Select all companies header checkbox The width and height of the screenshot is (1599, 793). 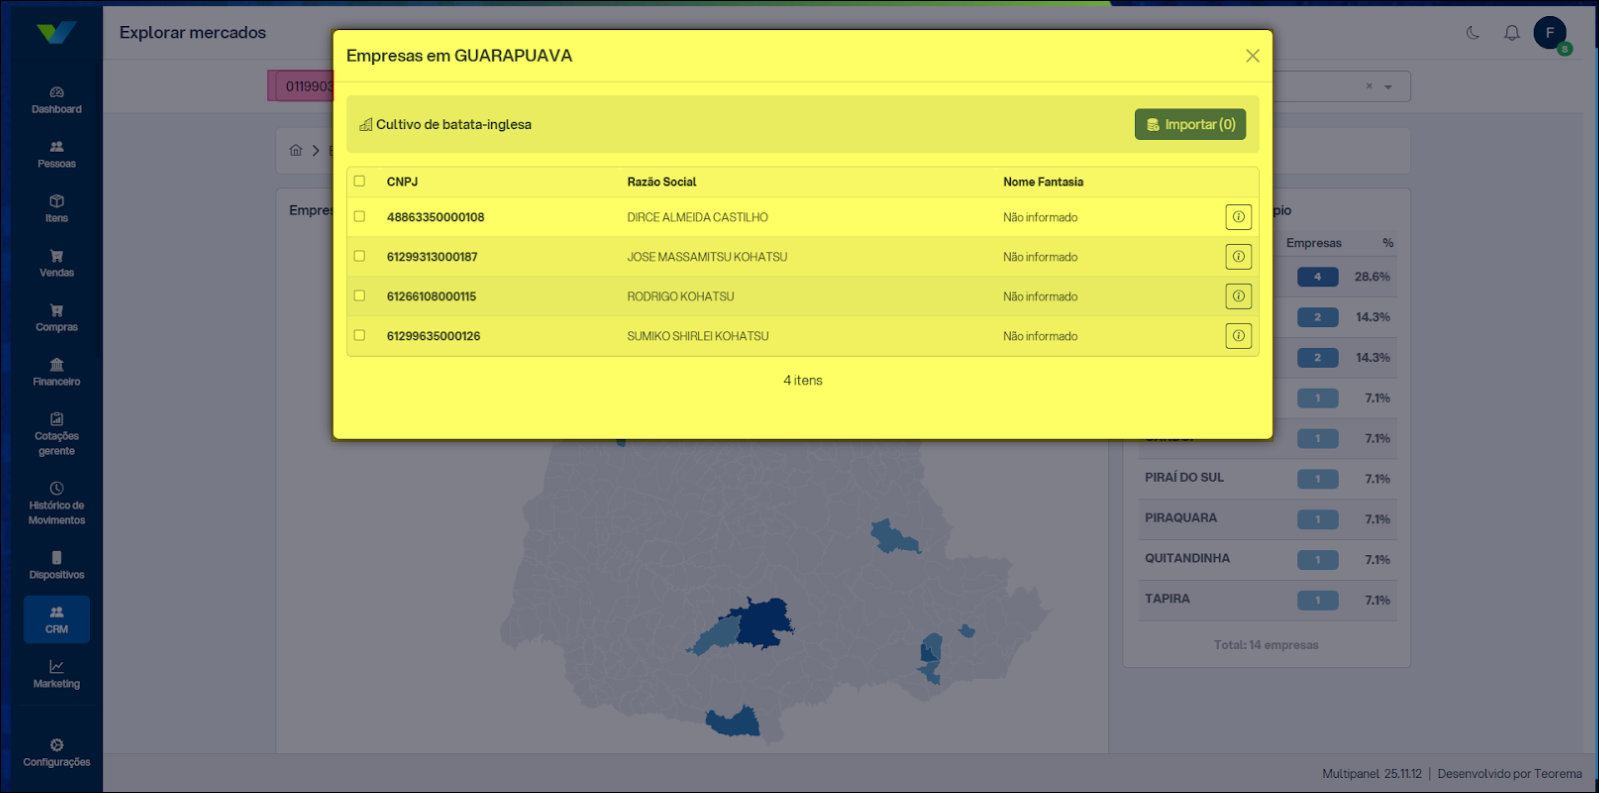point(360,181)
